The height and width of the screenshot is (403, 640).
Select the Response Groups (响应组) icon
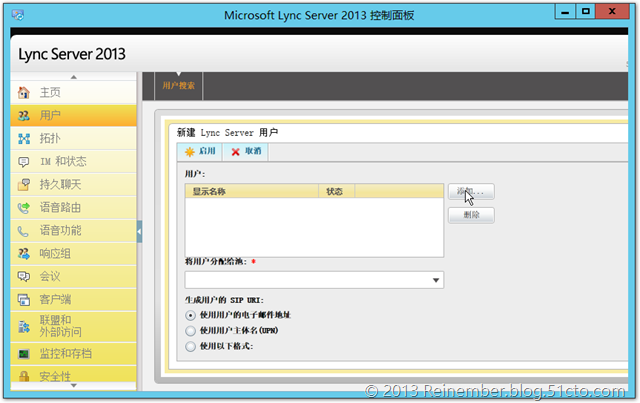coord(23,253)
